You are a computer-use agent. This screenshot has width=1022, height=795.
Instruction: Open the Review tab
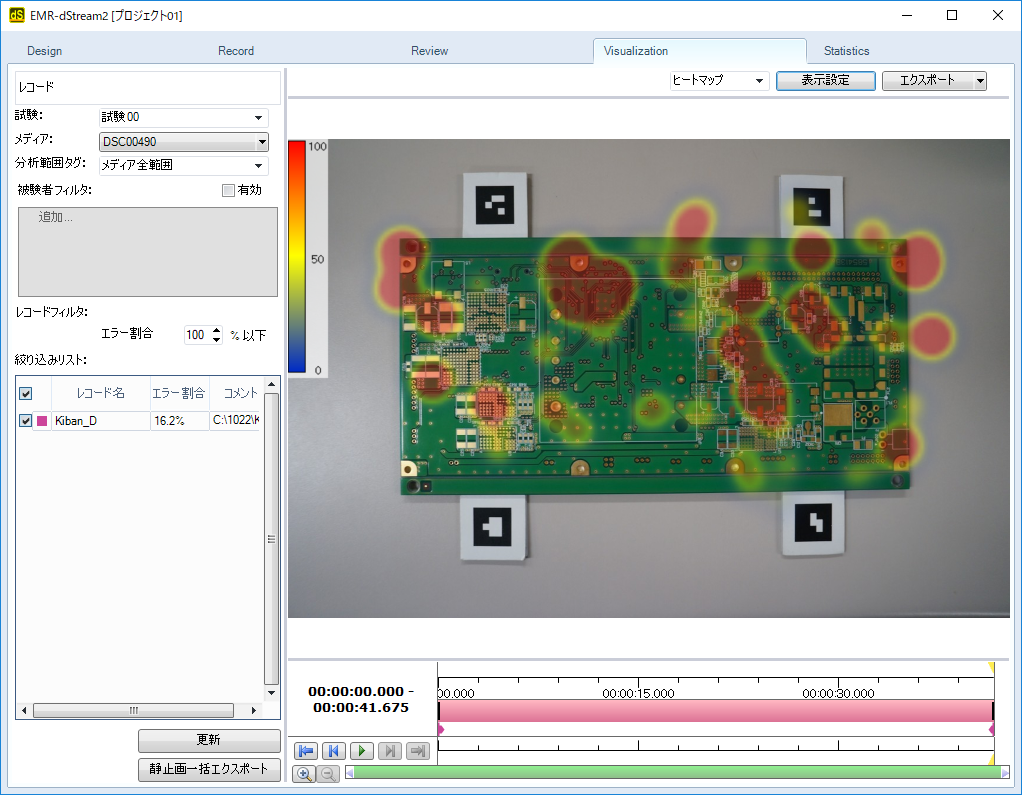pyautogui.click(x=429, y=51)
